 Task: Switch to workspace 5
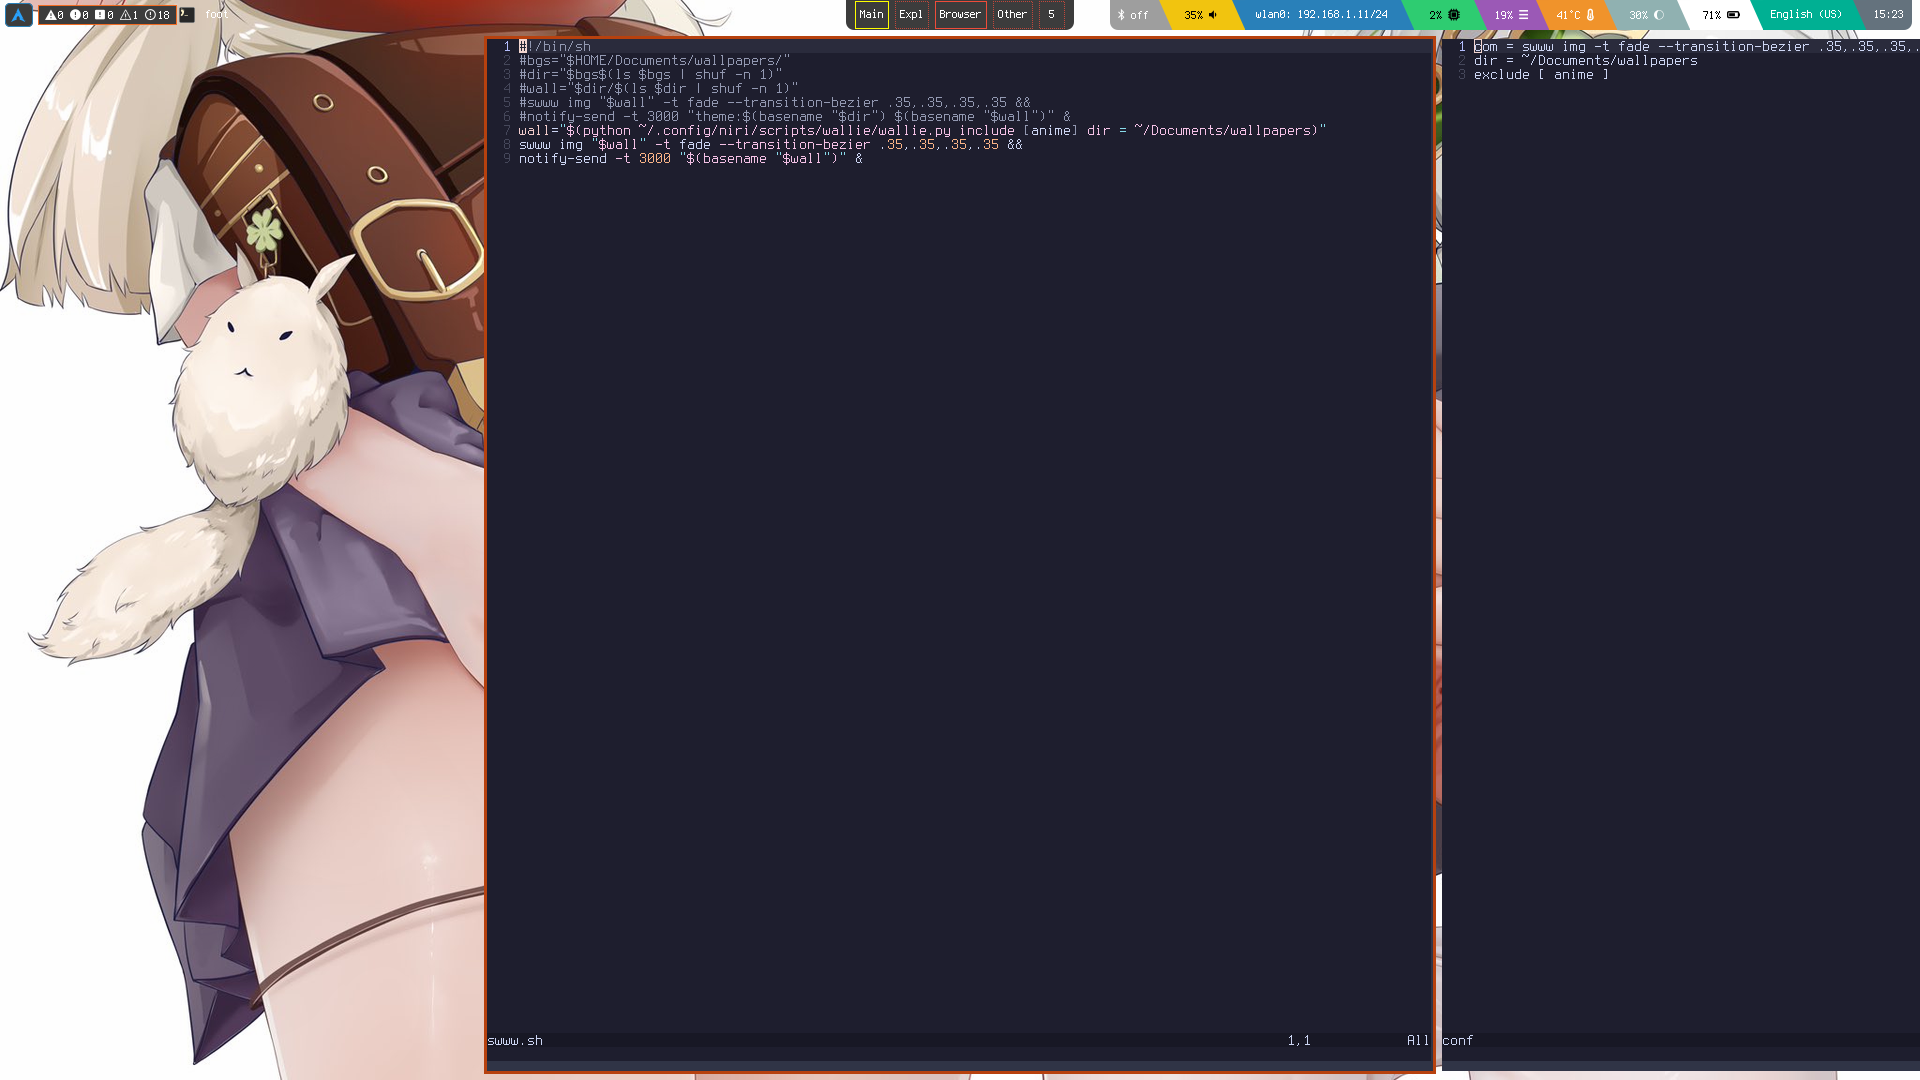(1051, 15)
